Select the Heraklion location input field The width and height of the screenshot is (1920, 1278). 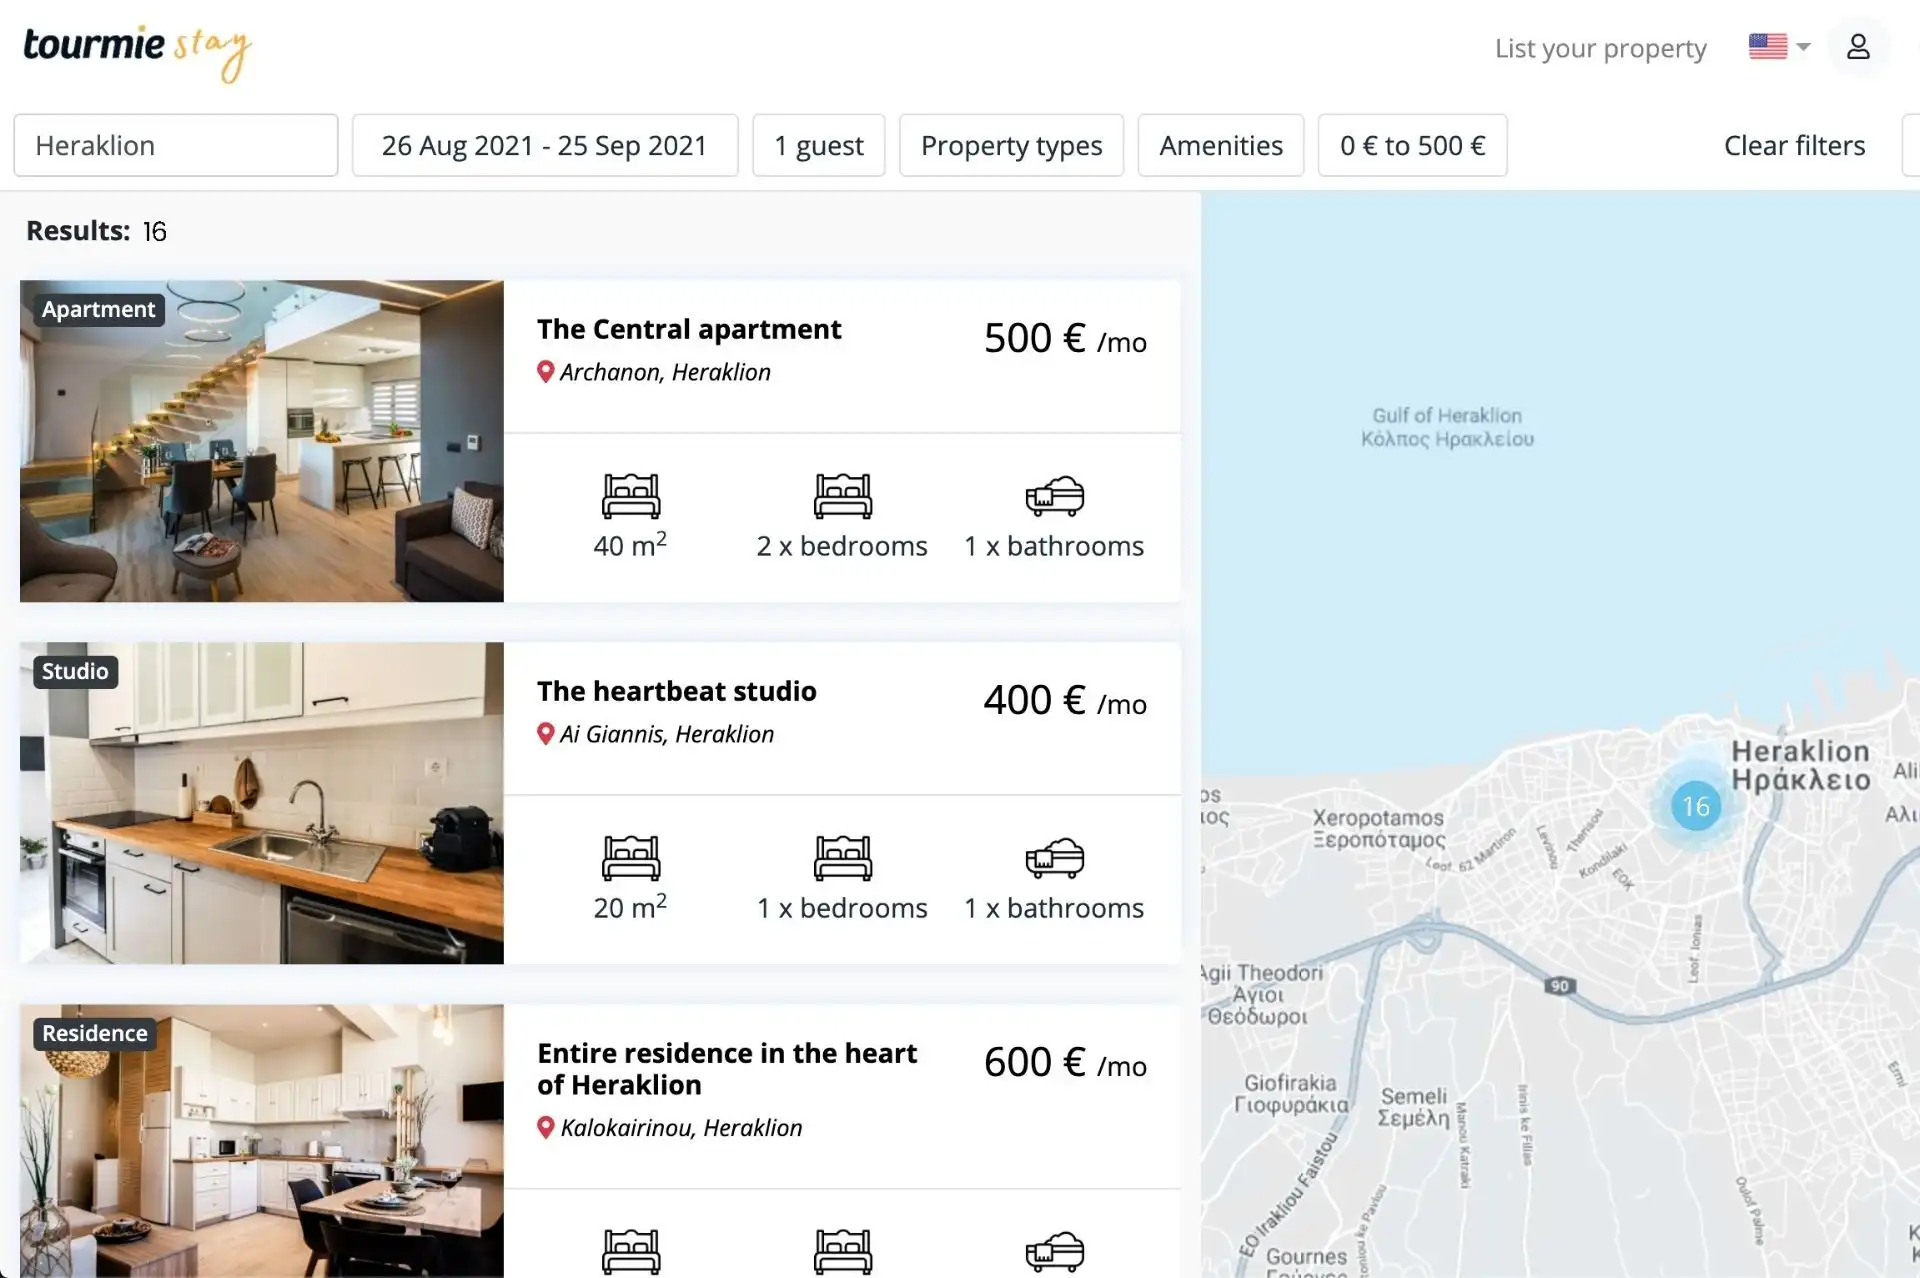tap(175, 143)
